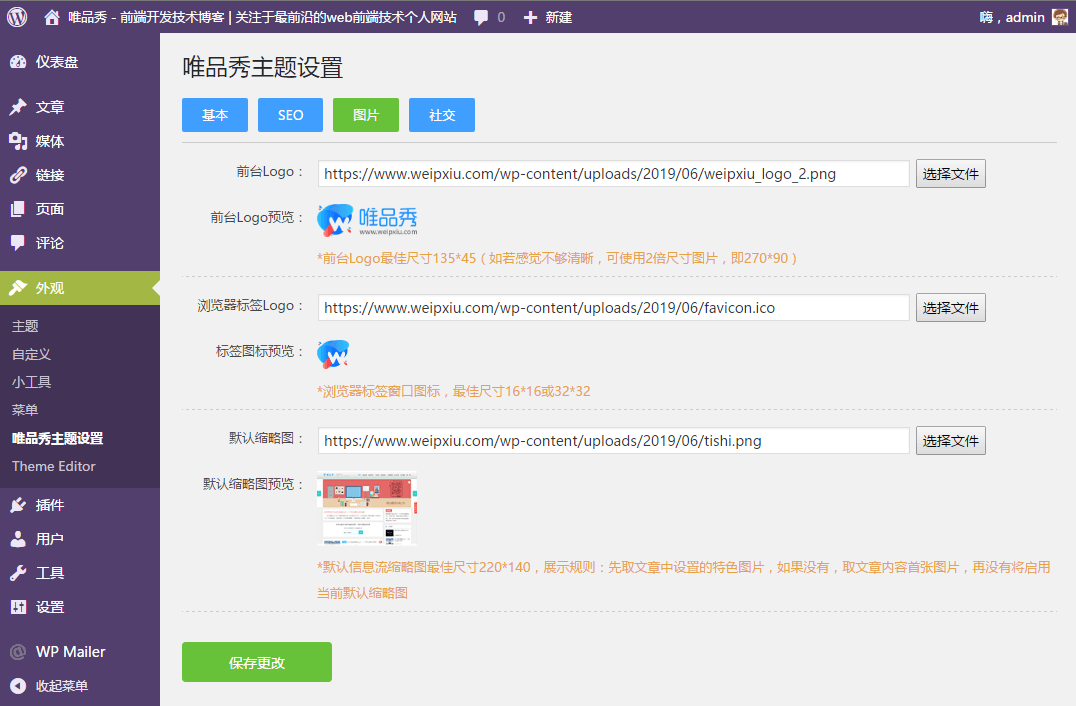Open the 新建 menu in the admin bar

pyautogui.click(x=547, y=16)
